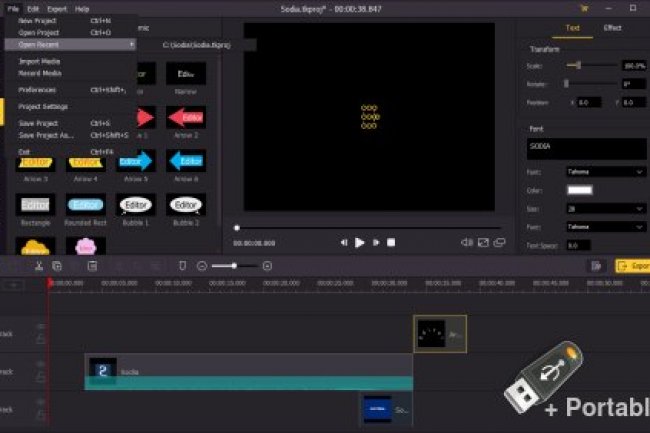This screenshot has height=433, width=650.
Task: Step back one frame in the preview
Action: pos(344,242)
